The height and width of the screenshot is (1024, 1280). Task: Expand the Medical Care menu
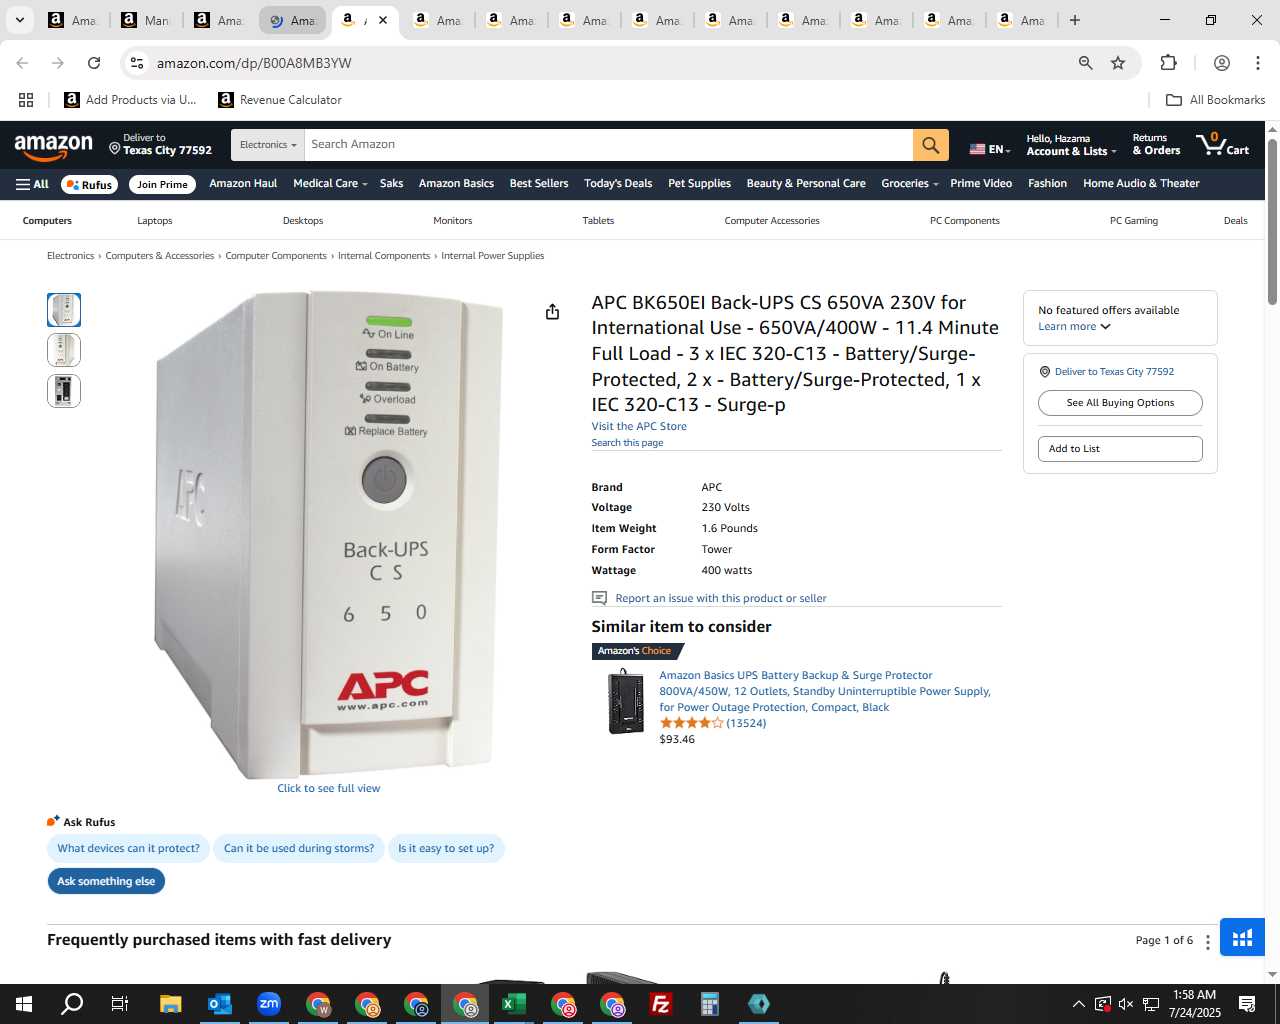(330, 183)
